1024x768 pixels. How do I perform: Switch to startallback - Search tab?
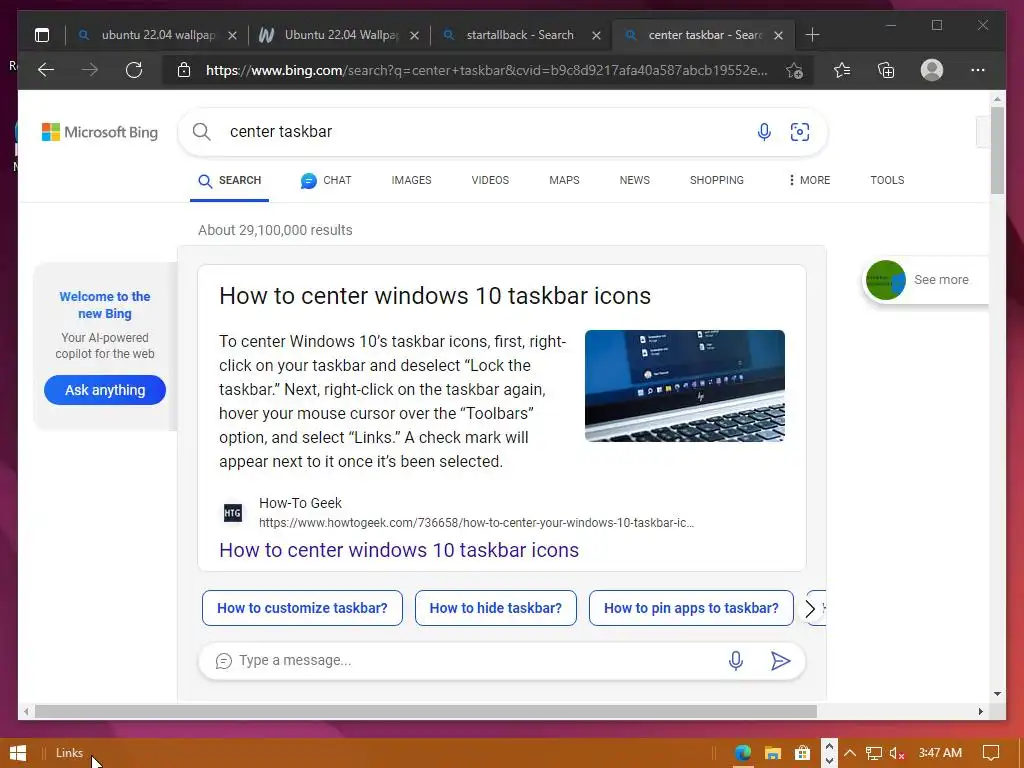click(520, 35)
